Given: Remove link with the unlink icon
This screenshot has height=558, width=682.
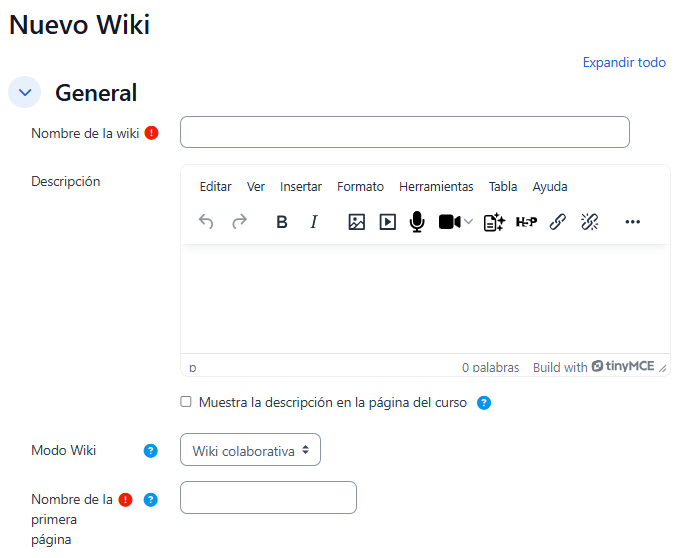Looking at the screenshot, I should coord(589,222).
